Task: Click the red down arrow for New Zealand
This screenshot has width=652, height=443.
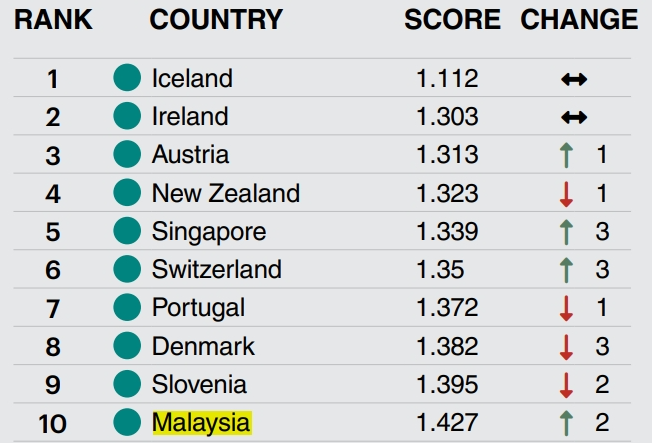Action: tap(566, 194)
